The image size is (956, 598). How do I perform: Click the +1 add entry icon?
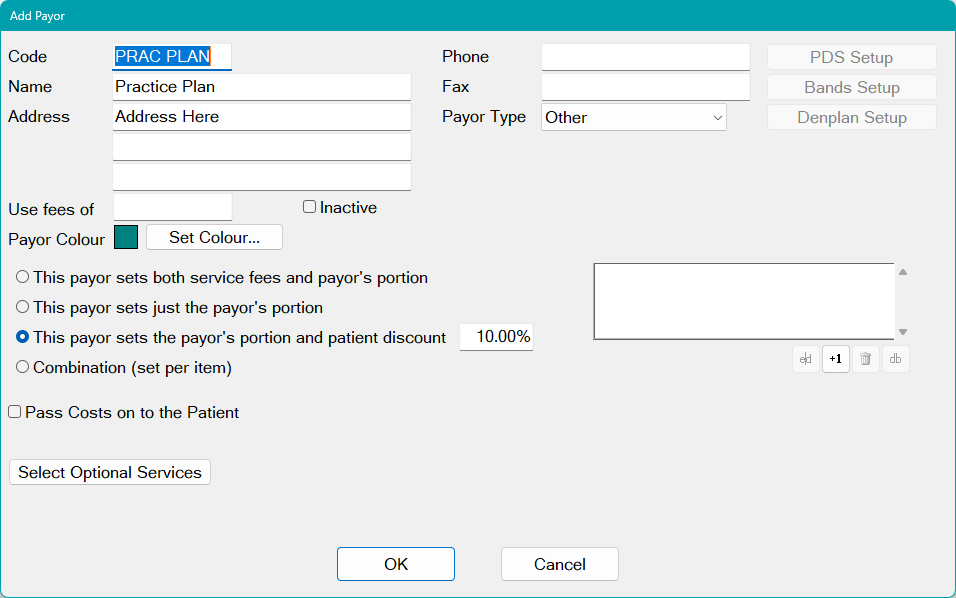(x=835, y=359)
